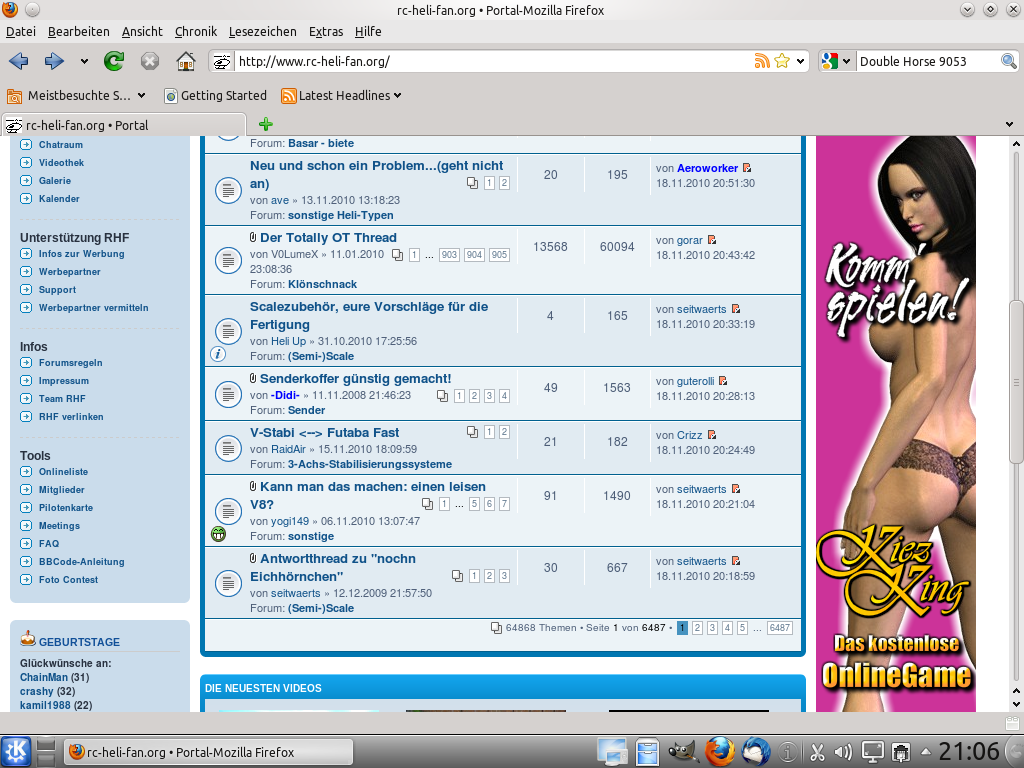Viewport: 1024px width, 768px height.
Task: Open a new tab with plus icon
Action: coord(265,125)
